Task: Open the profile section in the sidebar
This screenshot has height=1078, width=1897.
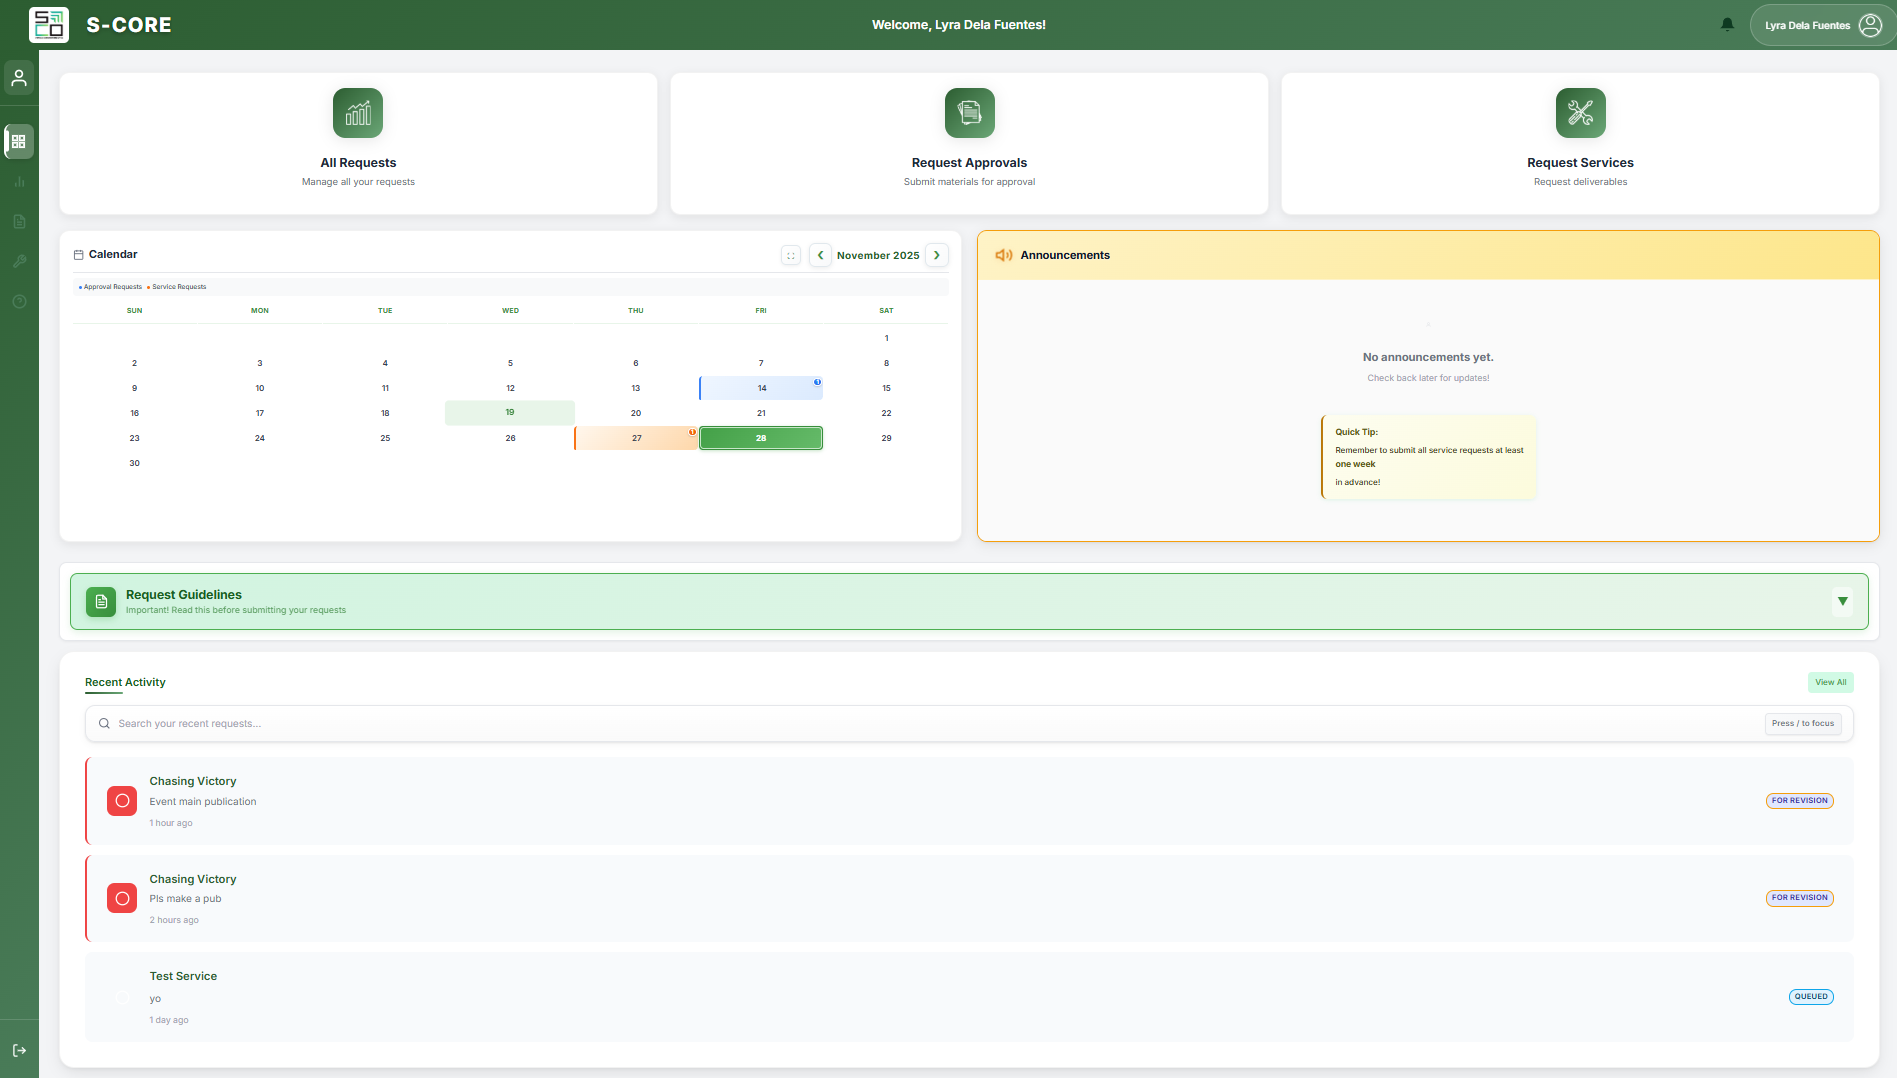Action: tap(18, 77)
